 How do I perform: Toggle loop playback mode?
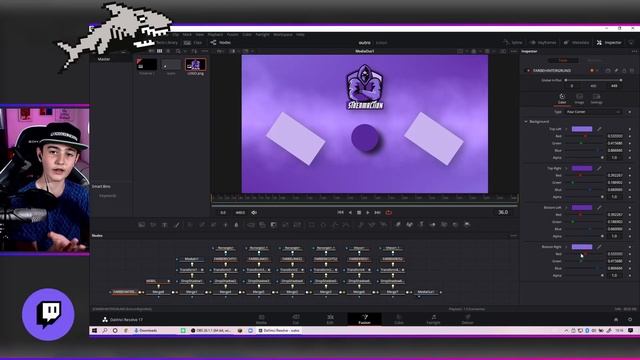[389, 212]
